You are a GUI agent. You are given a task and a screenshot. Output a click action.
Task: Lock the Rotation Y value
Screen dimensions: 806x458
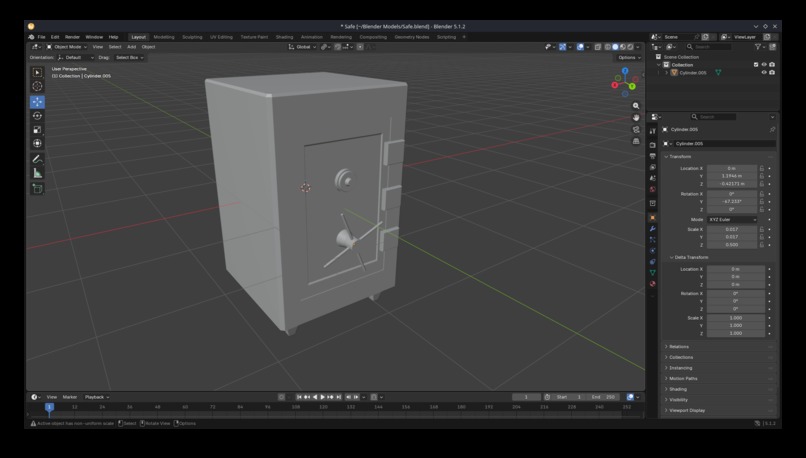(x=762, y=201)
